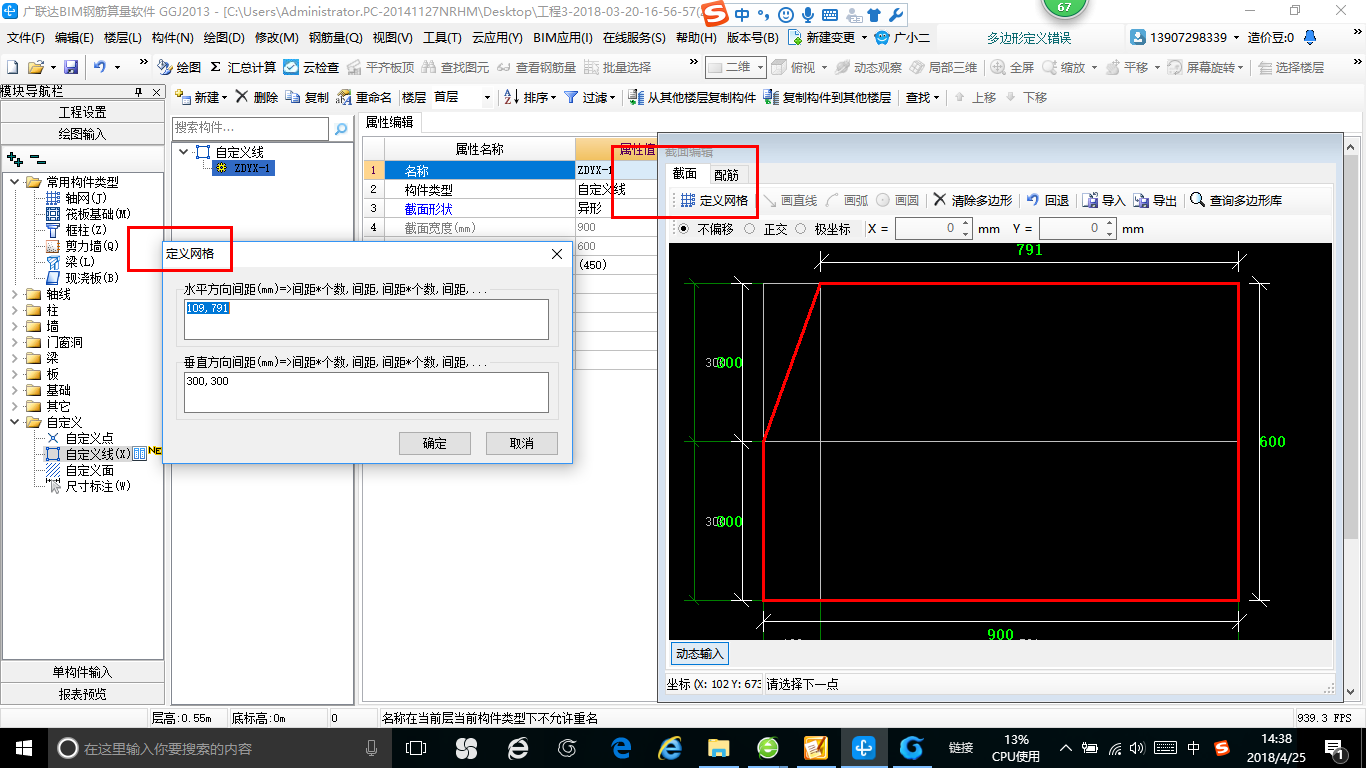Image resolution: width=1366 pixels, height=768 pixels.
Task: Open 查询多边形库 polygon library
Action: (1236, 200)
